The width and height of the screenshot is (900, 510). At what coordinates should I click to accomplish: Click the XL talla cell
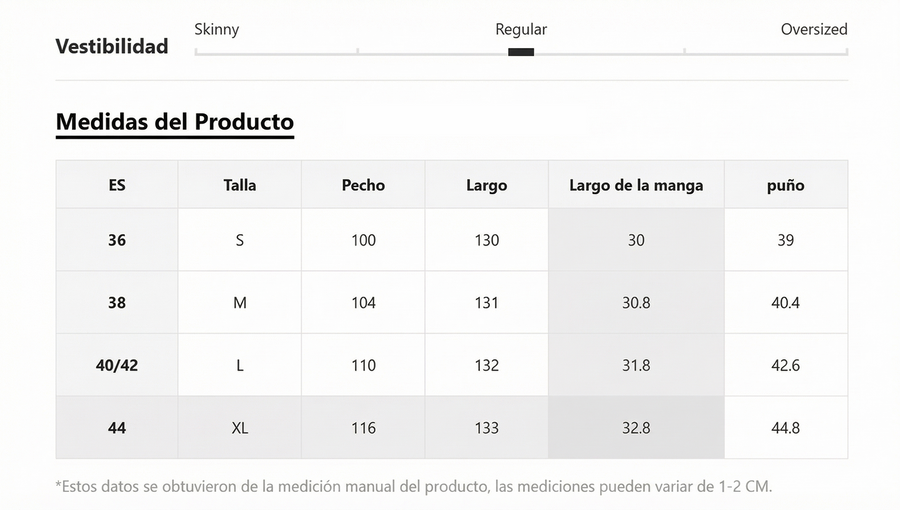tap(240, 428)
